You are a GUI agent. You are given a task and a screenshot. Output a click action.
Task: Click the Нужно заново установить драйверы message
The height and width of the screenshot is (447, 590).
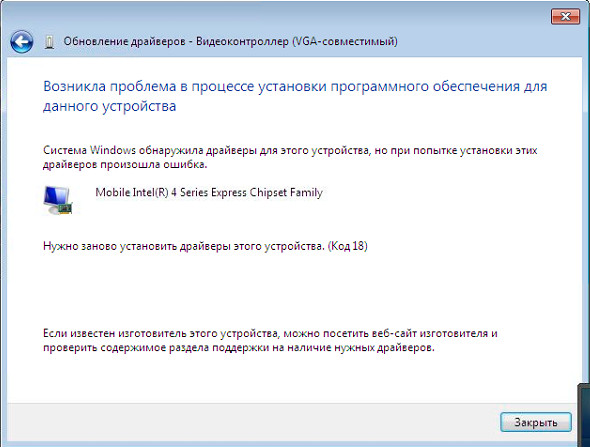coord(184,246)
